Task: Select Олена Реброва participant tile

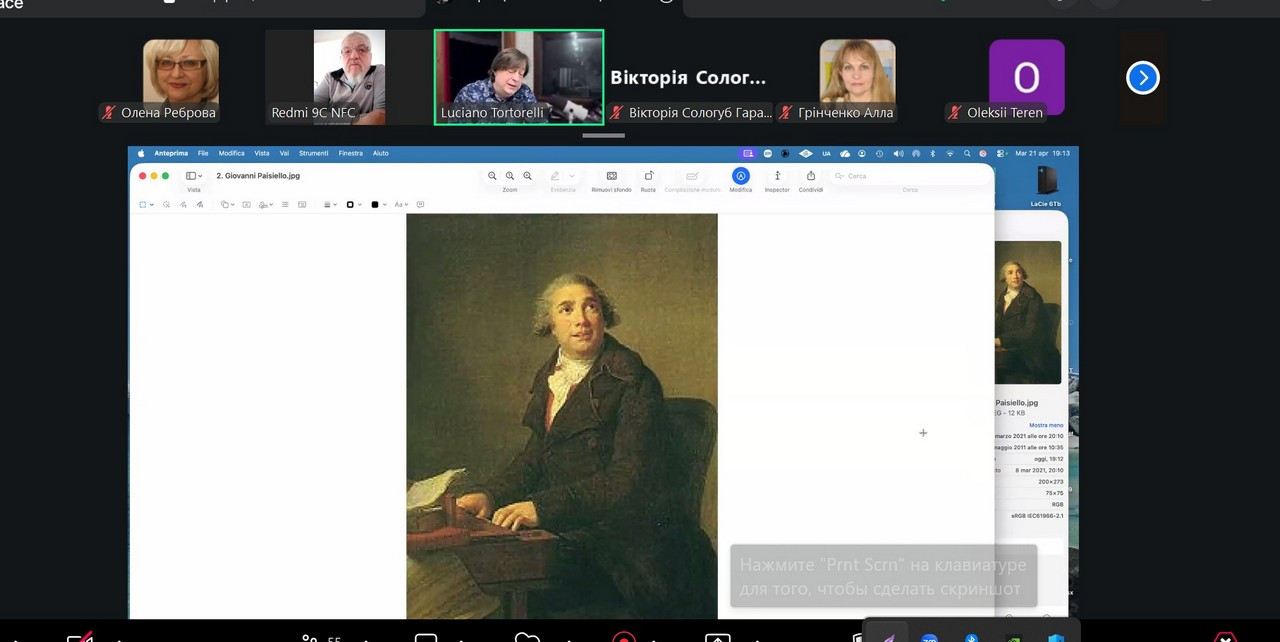Action: [x=181, y=80]
